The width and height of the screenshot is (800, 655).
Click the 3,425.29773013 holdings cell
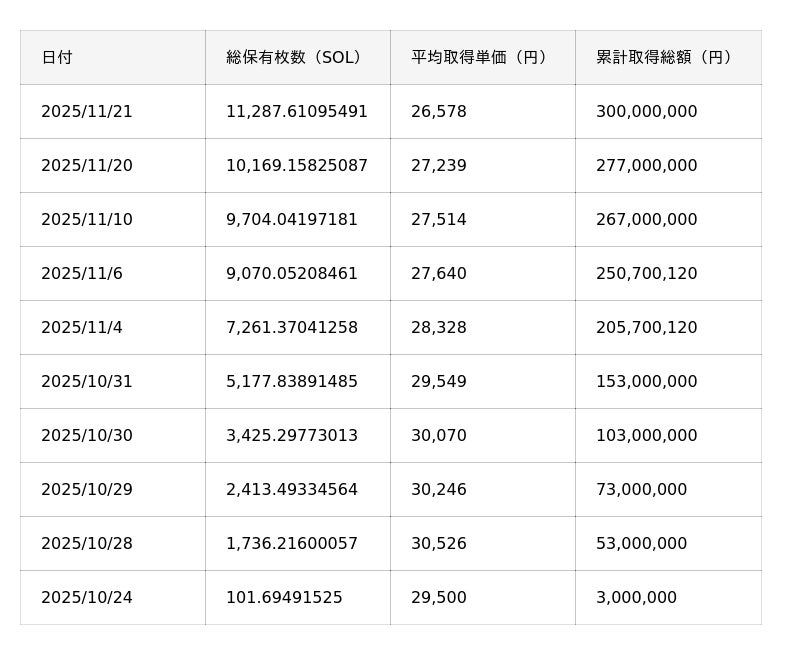pos(292,436)
